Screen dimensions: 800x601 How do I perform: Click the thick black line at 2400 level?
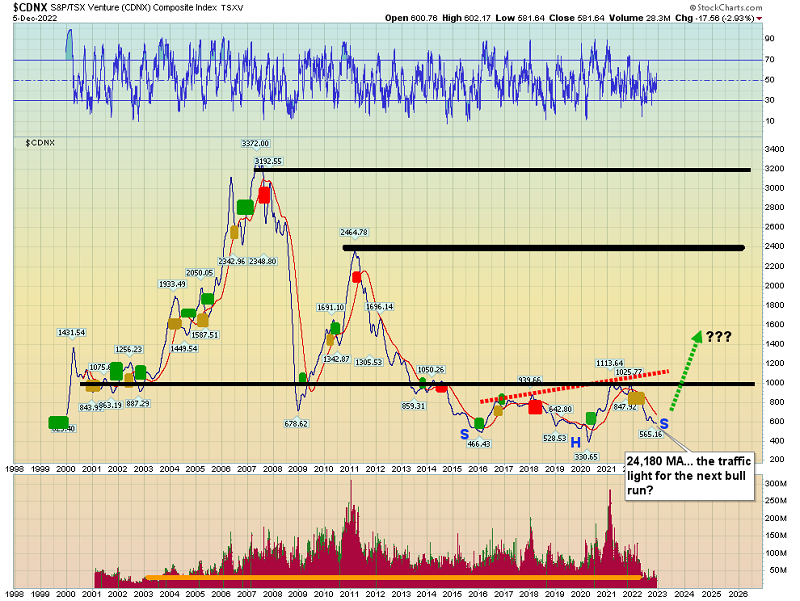545,247
